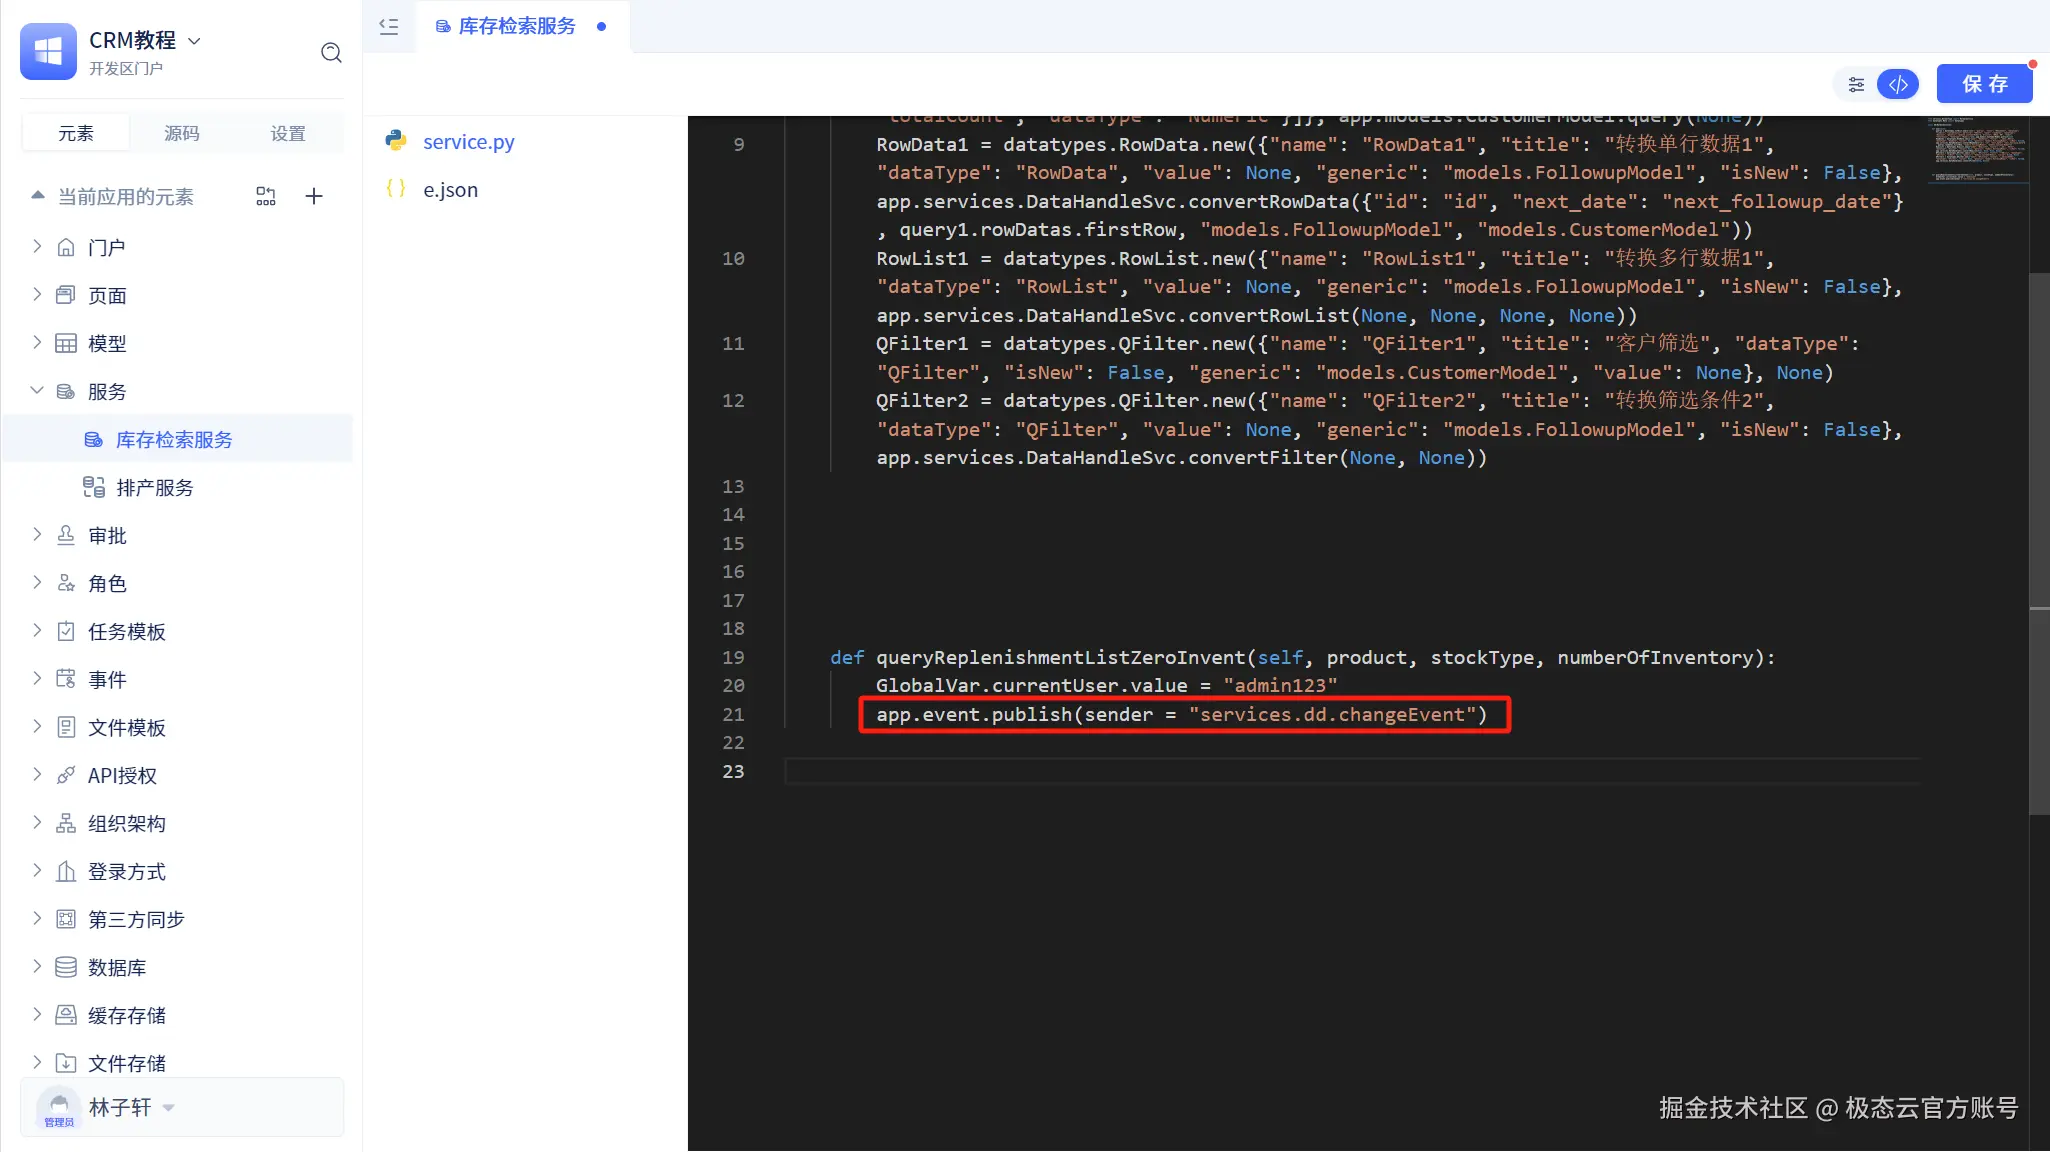2050x1152 pixels.
Task: Click the search magnifier icon
Action: (x=331, y=52)
